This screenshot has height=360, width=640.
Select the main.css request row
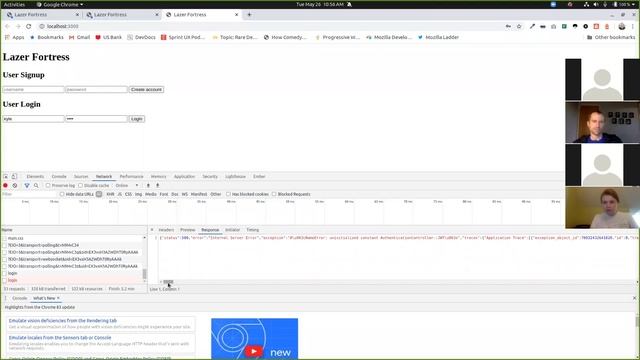pyautogui.click(x=73, y=238)
